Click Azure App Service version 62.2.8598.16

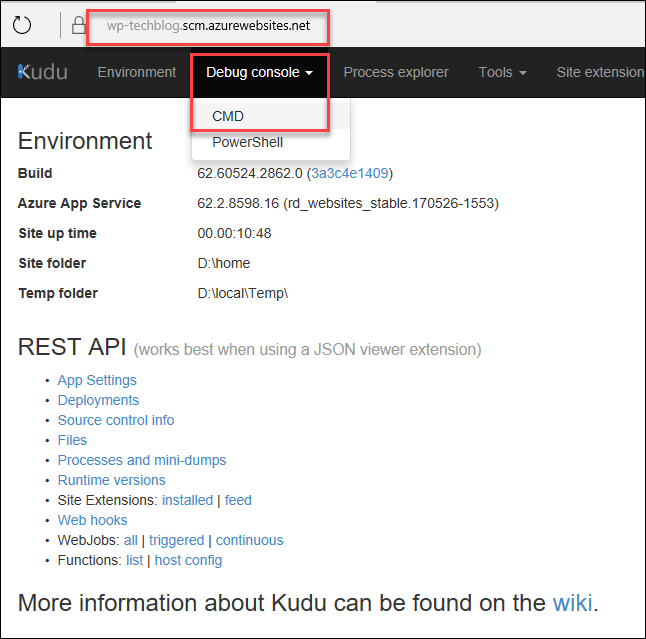click(x=238, y=203)
